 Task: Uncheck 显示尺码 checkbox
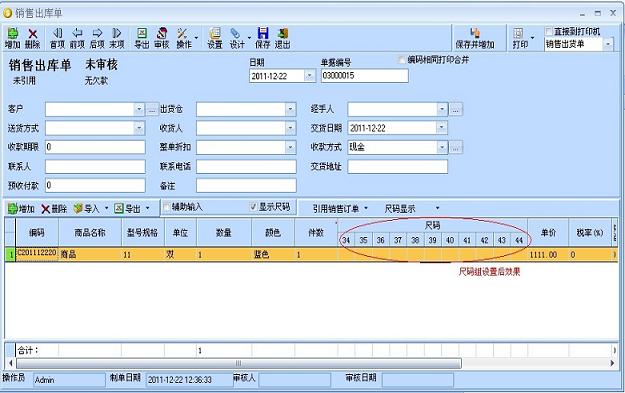coord(253,206)
